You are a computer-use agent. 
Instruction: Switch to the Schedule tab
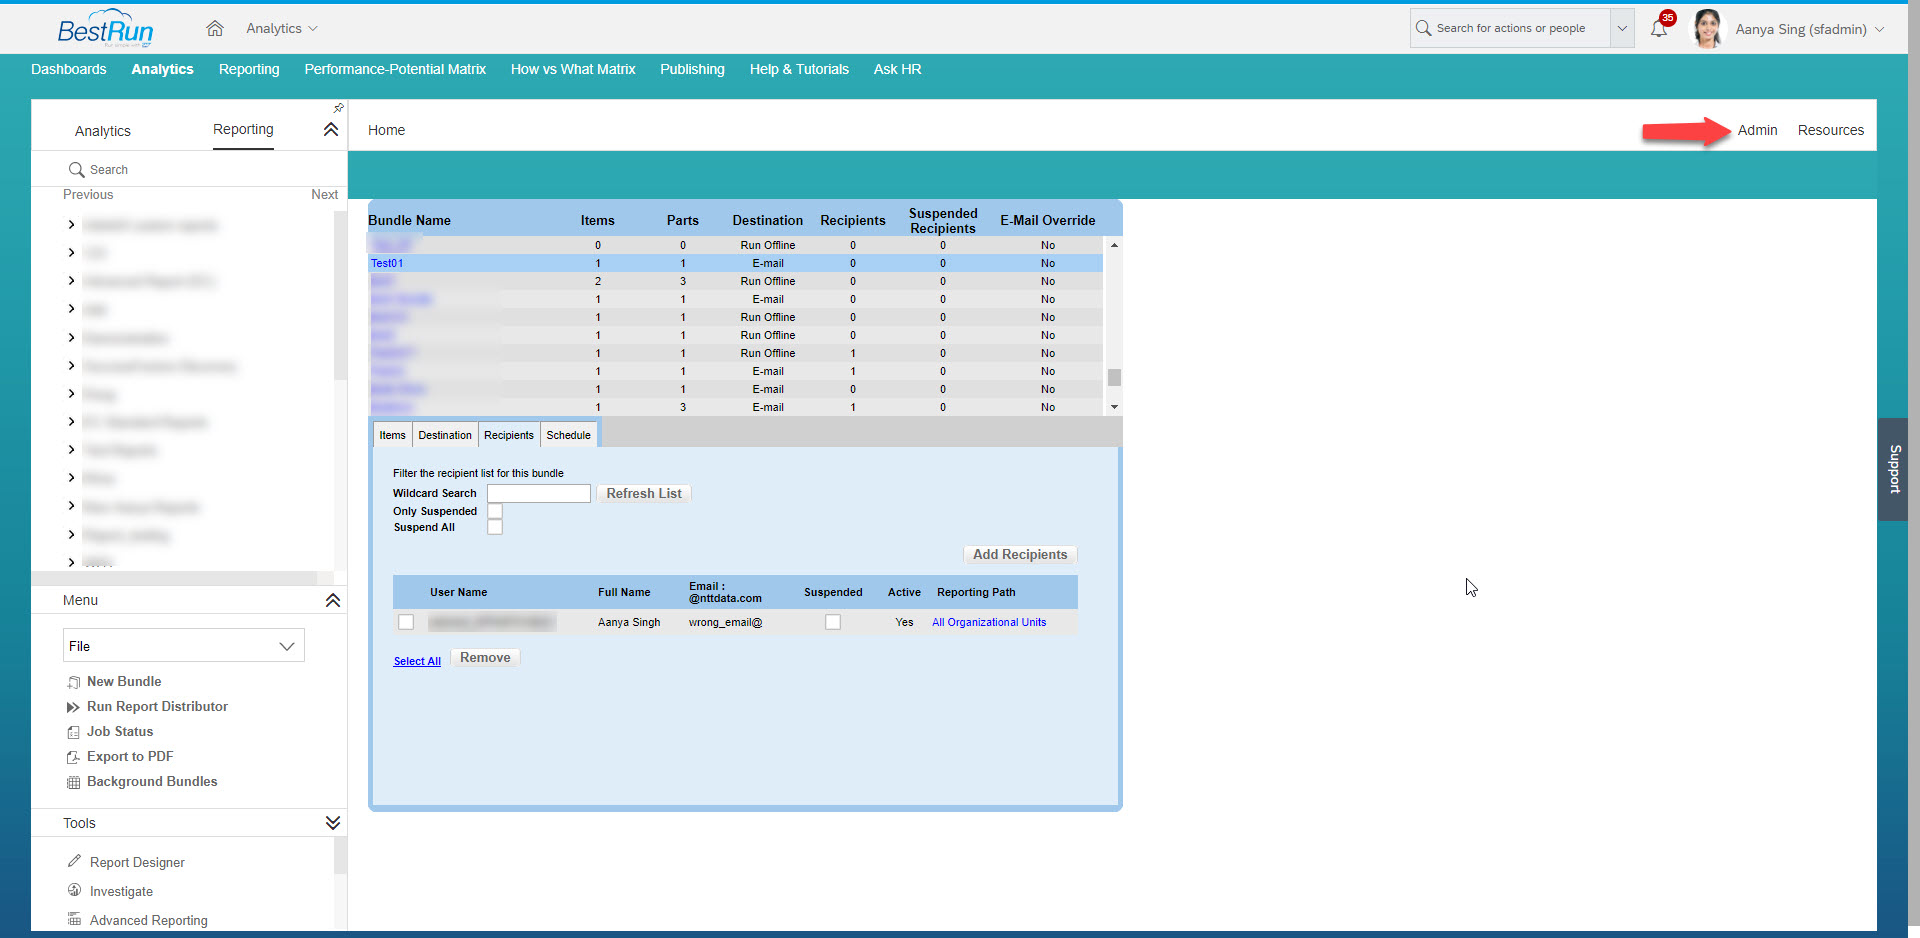click(569, 435)
